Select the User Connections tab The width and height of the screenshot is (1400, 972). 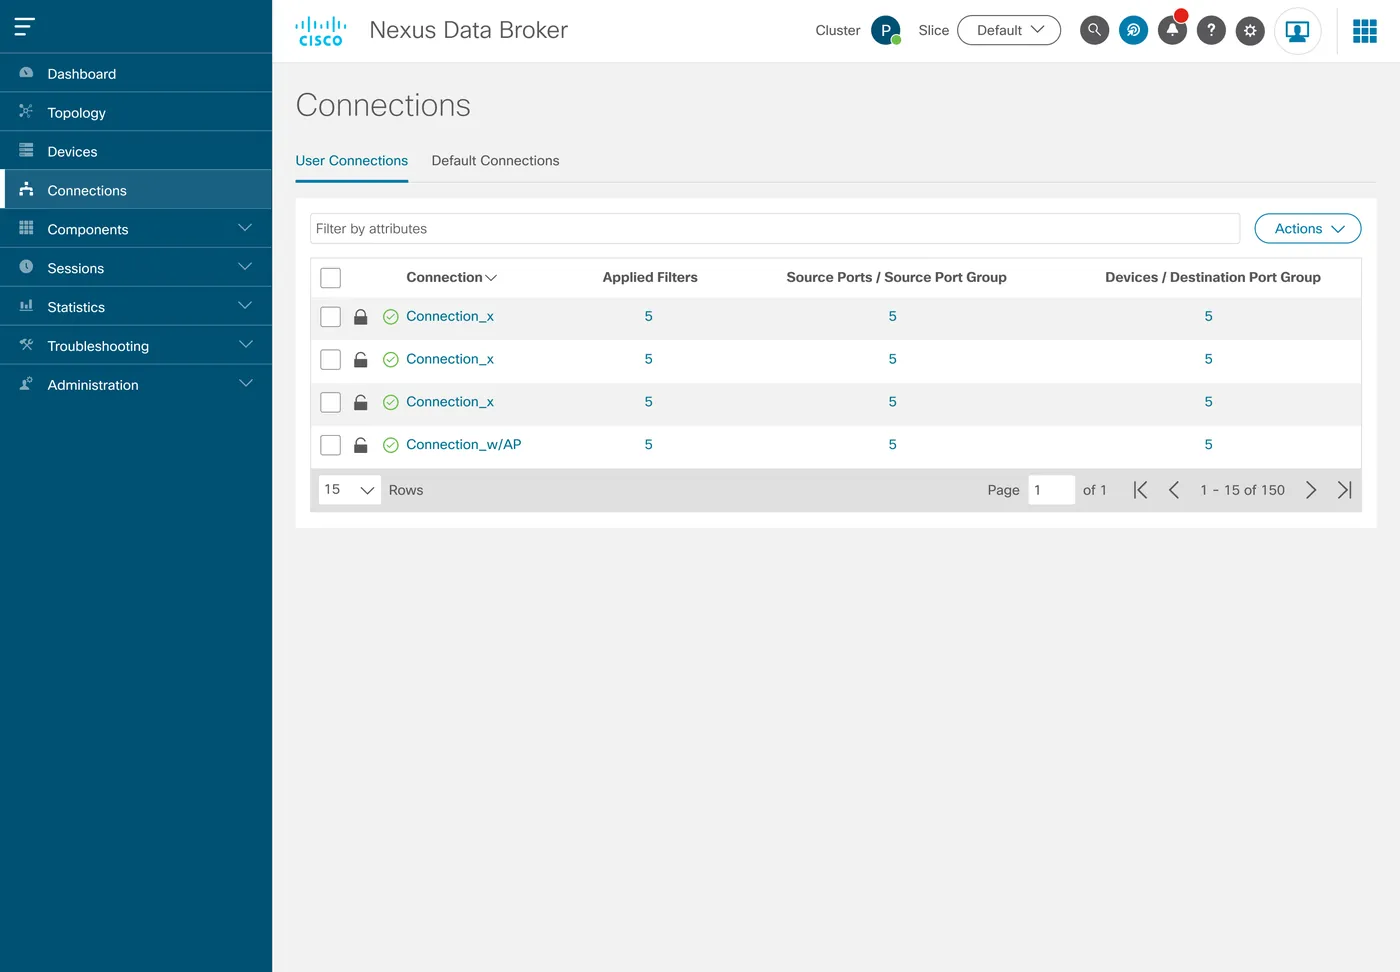coord(352,161)
